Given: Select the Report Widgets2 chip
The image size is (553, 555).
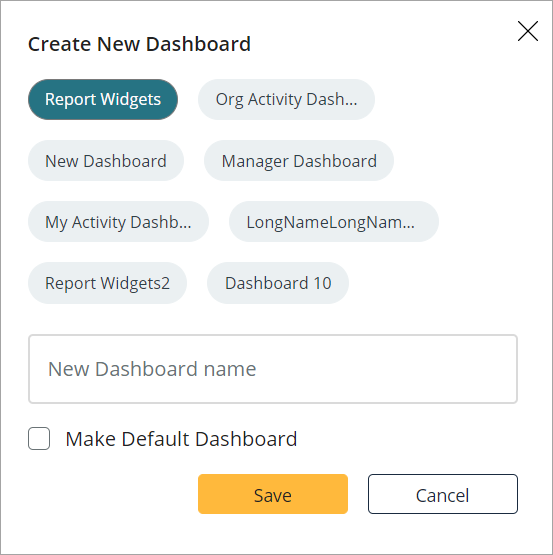Looking at the screenshot, I should point(107,283).
